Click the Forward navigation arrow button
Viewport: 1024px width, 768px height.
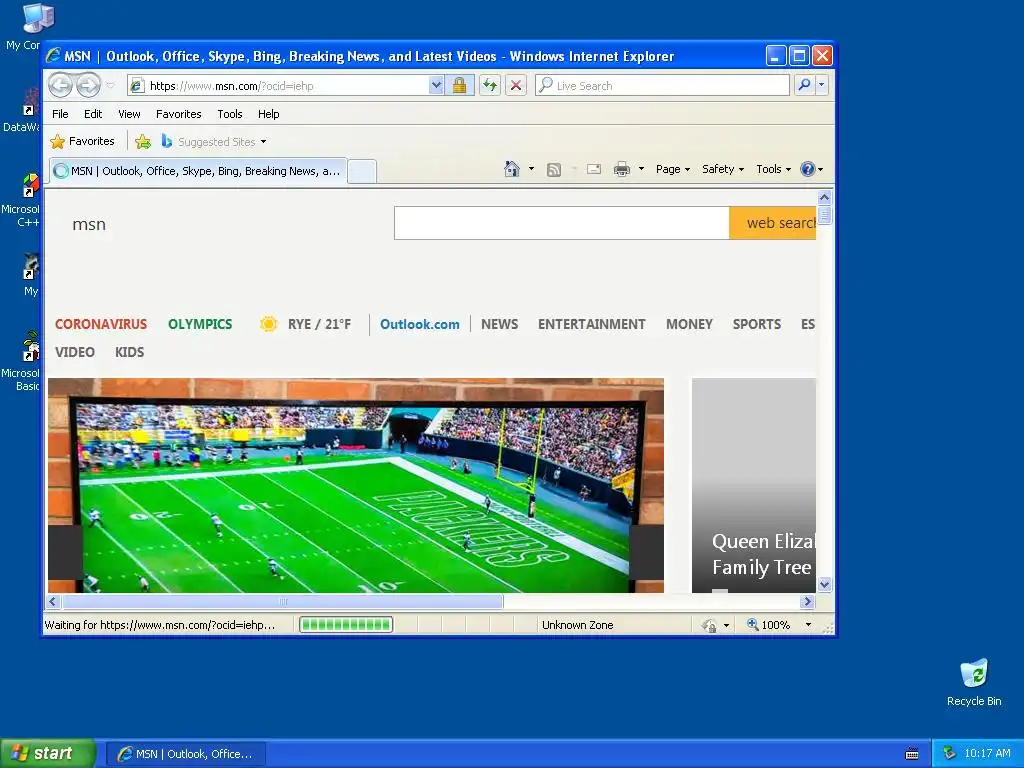(x=88, y=85)
